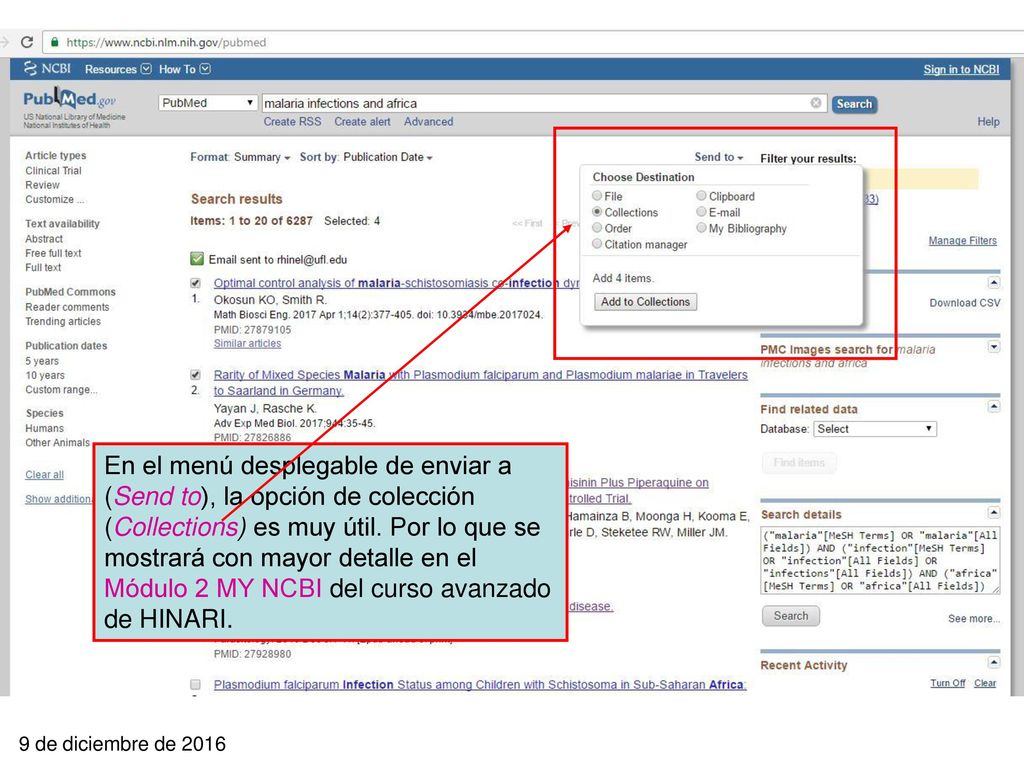Click the Download CSV link
Viewport: 1024px width, 768px height.
pyautogui.click(x=965, y=303)
